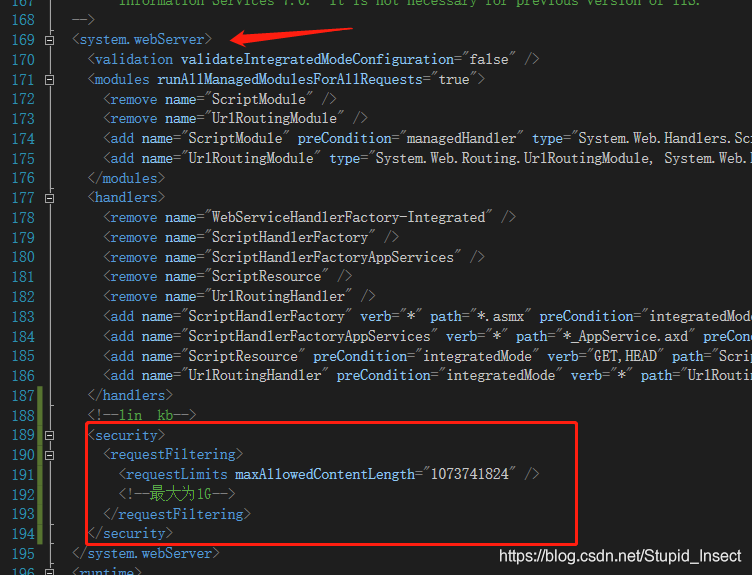Click line number 191
Screen dimensions: 752x575
coord(23,475)
